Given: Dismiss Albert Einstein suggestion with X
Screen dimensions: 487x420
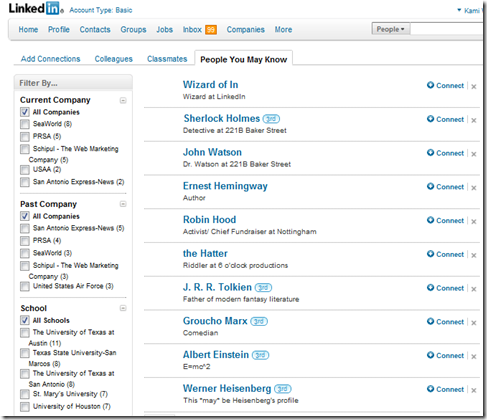Looking at the screenshot, I should pos(474,357).
